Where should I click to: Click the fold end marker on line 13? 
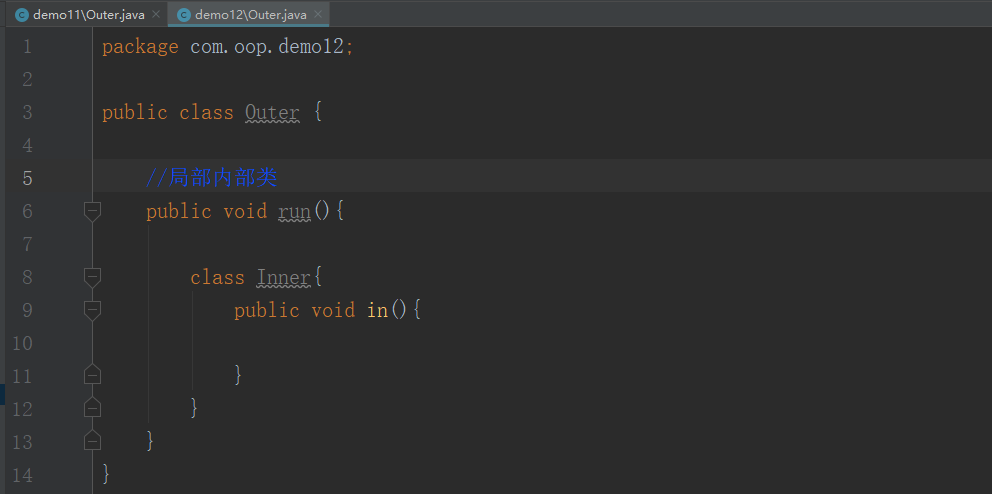(x=92, y=440)
